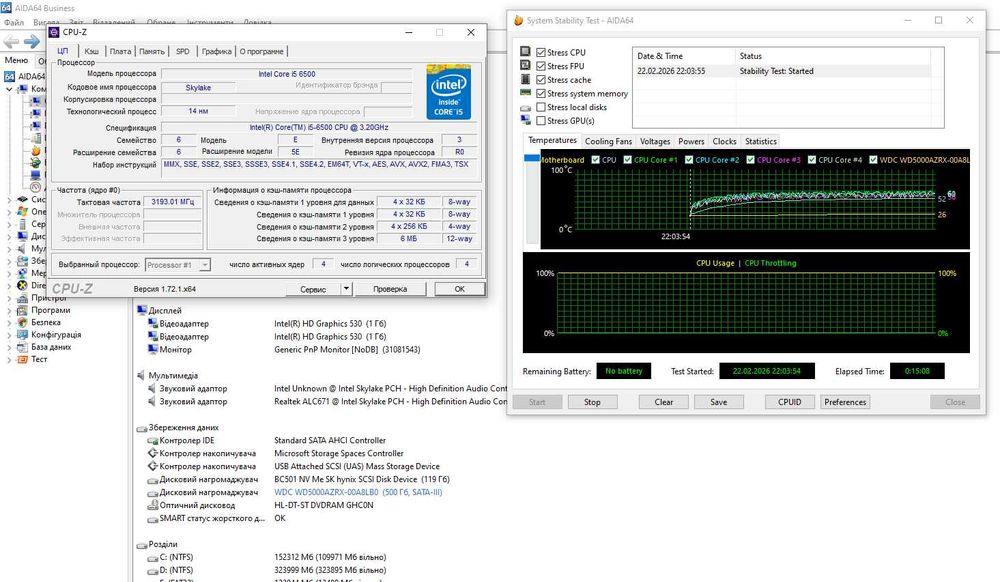
Task: Collapse the expanded computer tree node
Action: click(9, 89)
